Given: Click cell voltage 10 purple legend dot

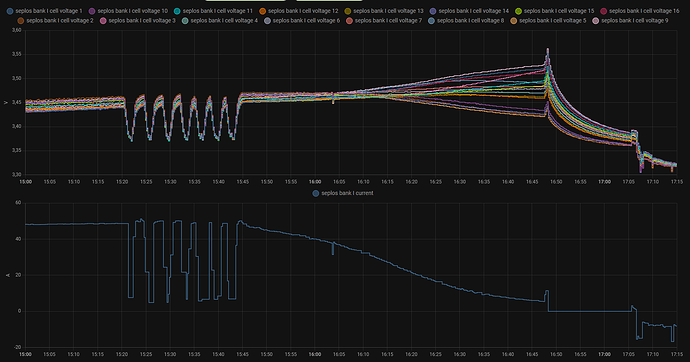Looking at the screenshot, I should click(92, 11).
